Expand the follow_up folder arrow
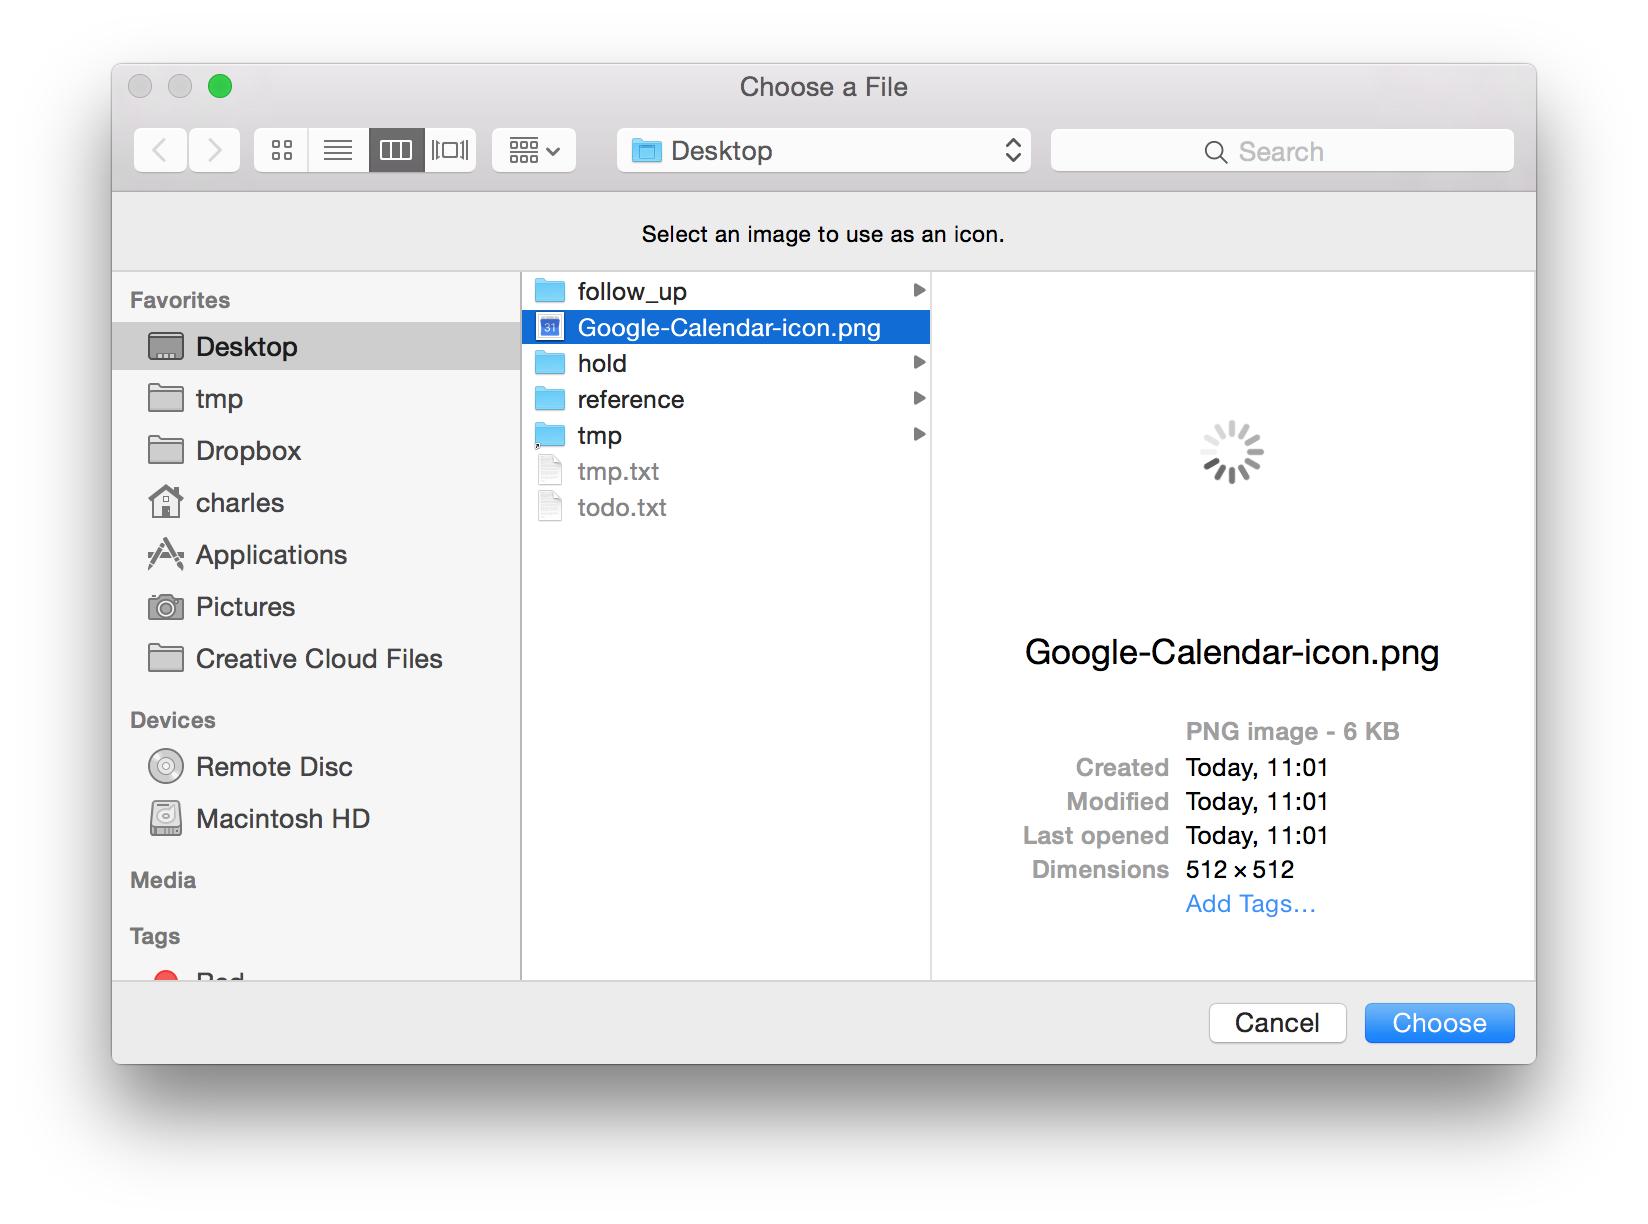The height and width of the screenshot is (1224, 1648). coord(919,290)
